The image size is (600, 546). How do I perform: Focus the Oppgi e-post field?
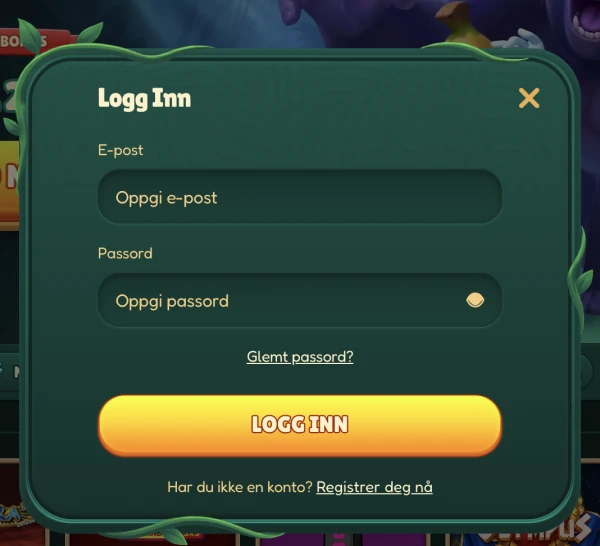click(x=300, y=197)
